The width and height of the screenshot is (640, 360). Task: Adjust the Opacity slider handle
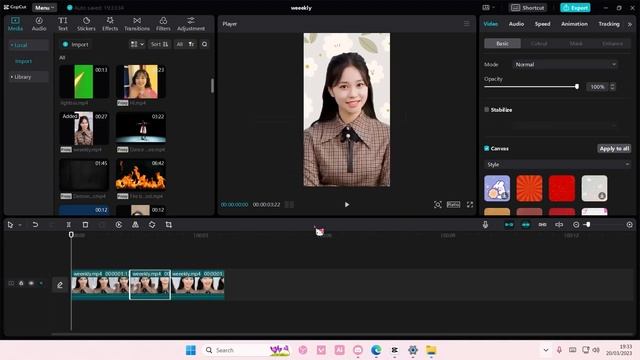[x=577, y=87]
